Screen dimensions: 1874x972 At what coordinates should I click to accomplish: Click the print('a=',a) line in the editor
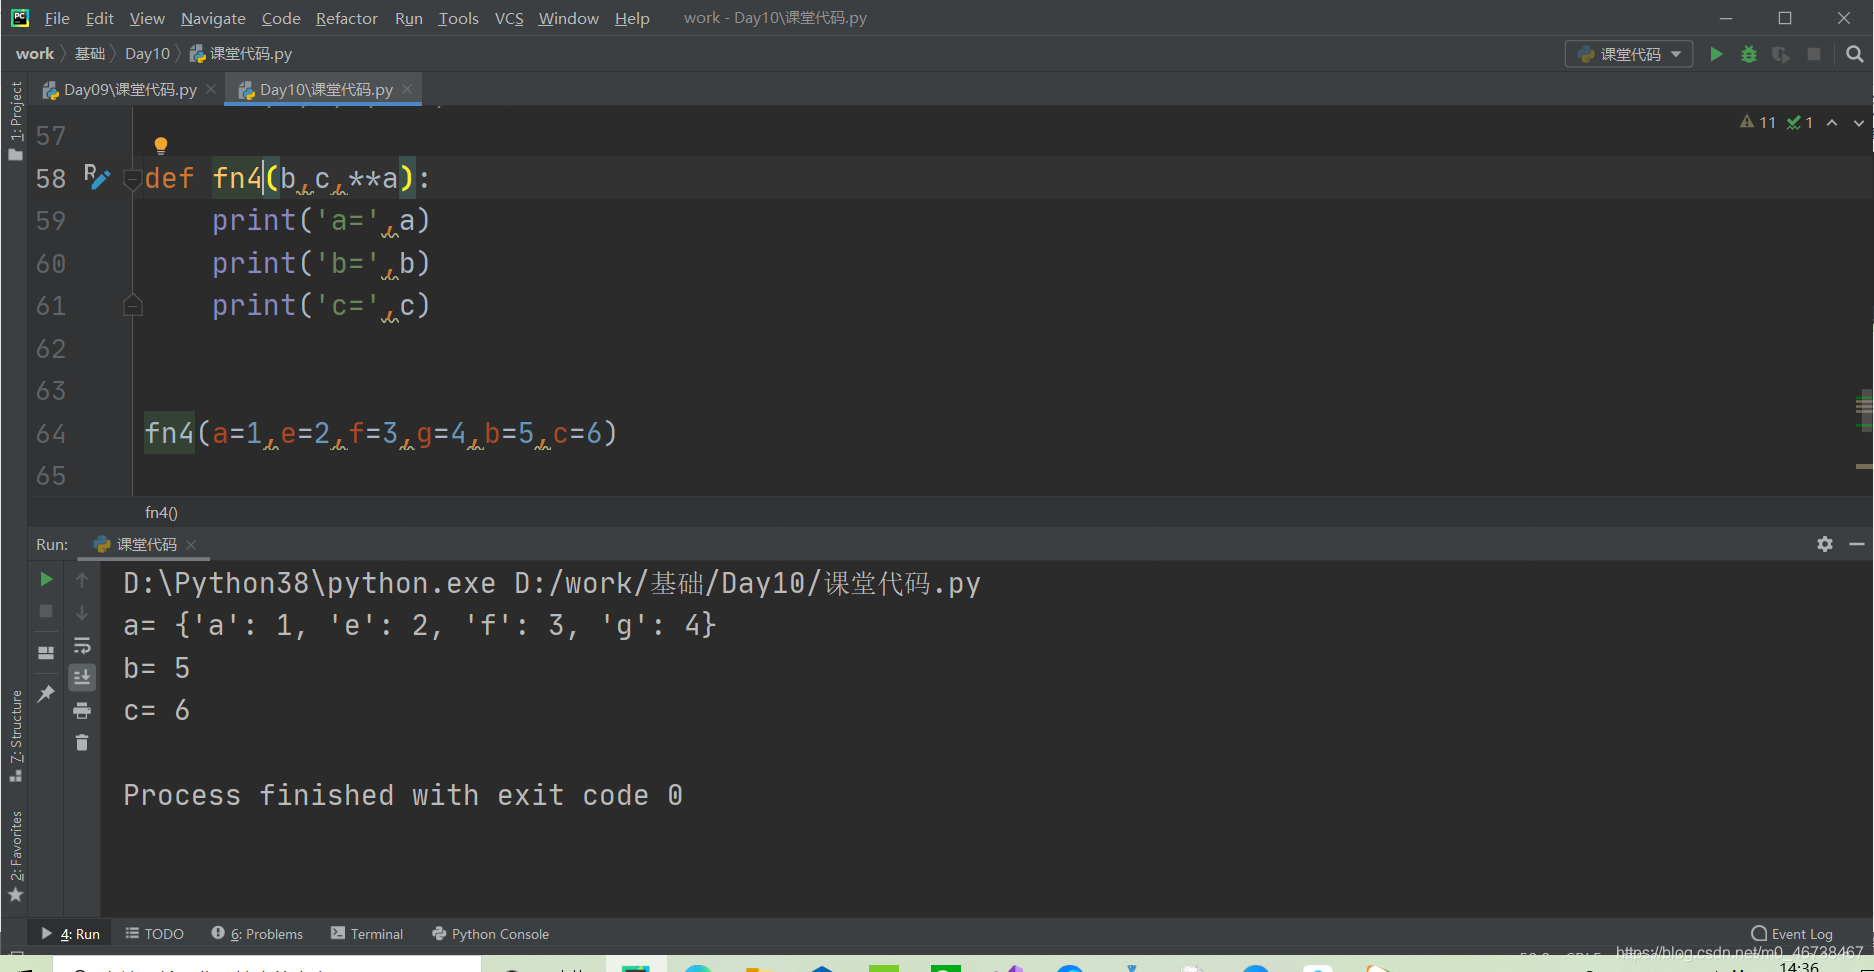[x=321, y=220]
